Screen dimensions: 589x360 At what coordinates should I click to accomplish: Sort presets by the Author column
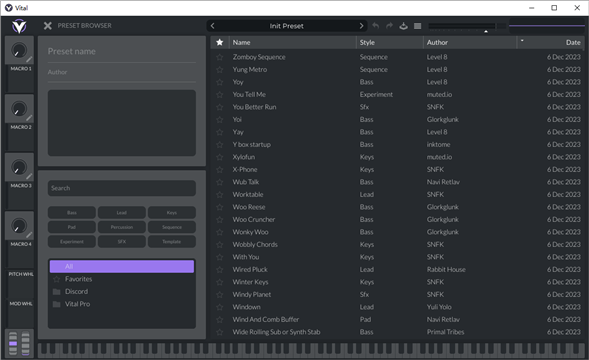tap(470, 42)
